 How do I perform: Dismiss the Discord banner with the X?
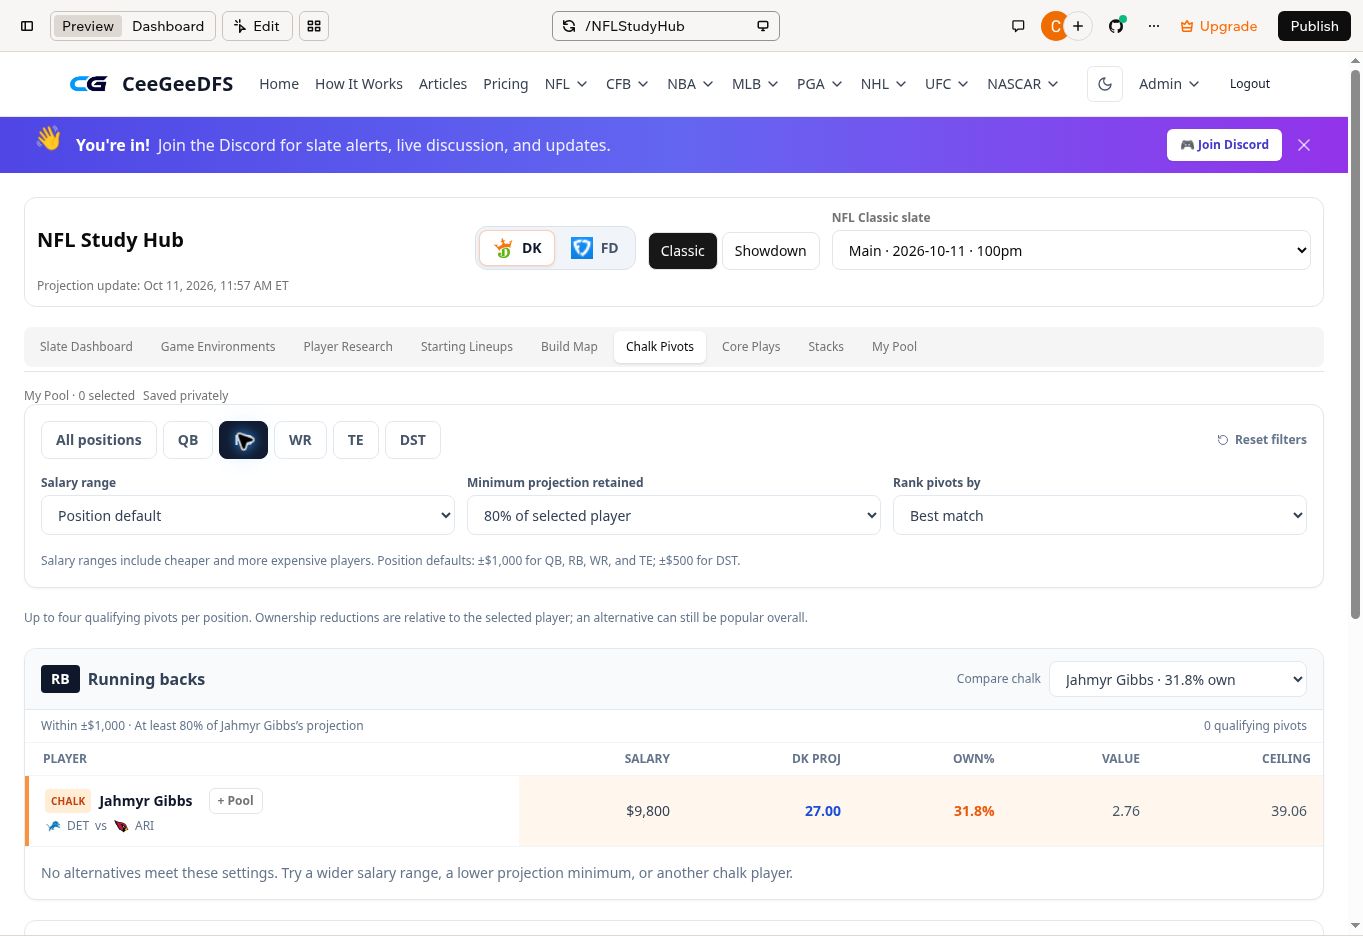click(x=1304, y=145)
